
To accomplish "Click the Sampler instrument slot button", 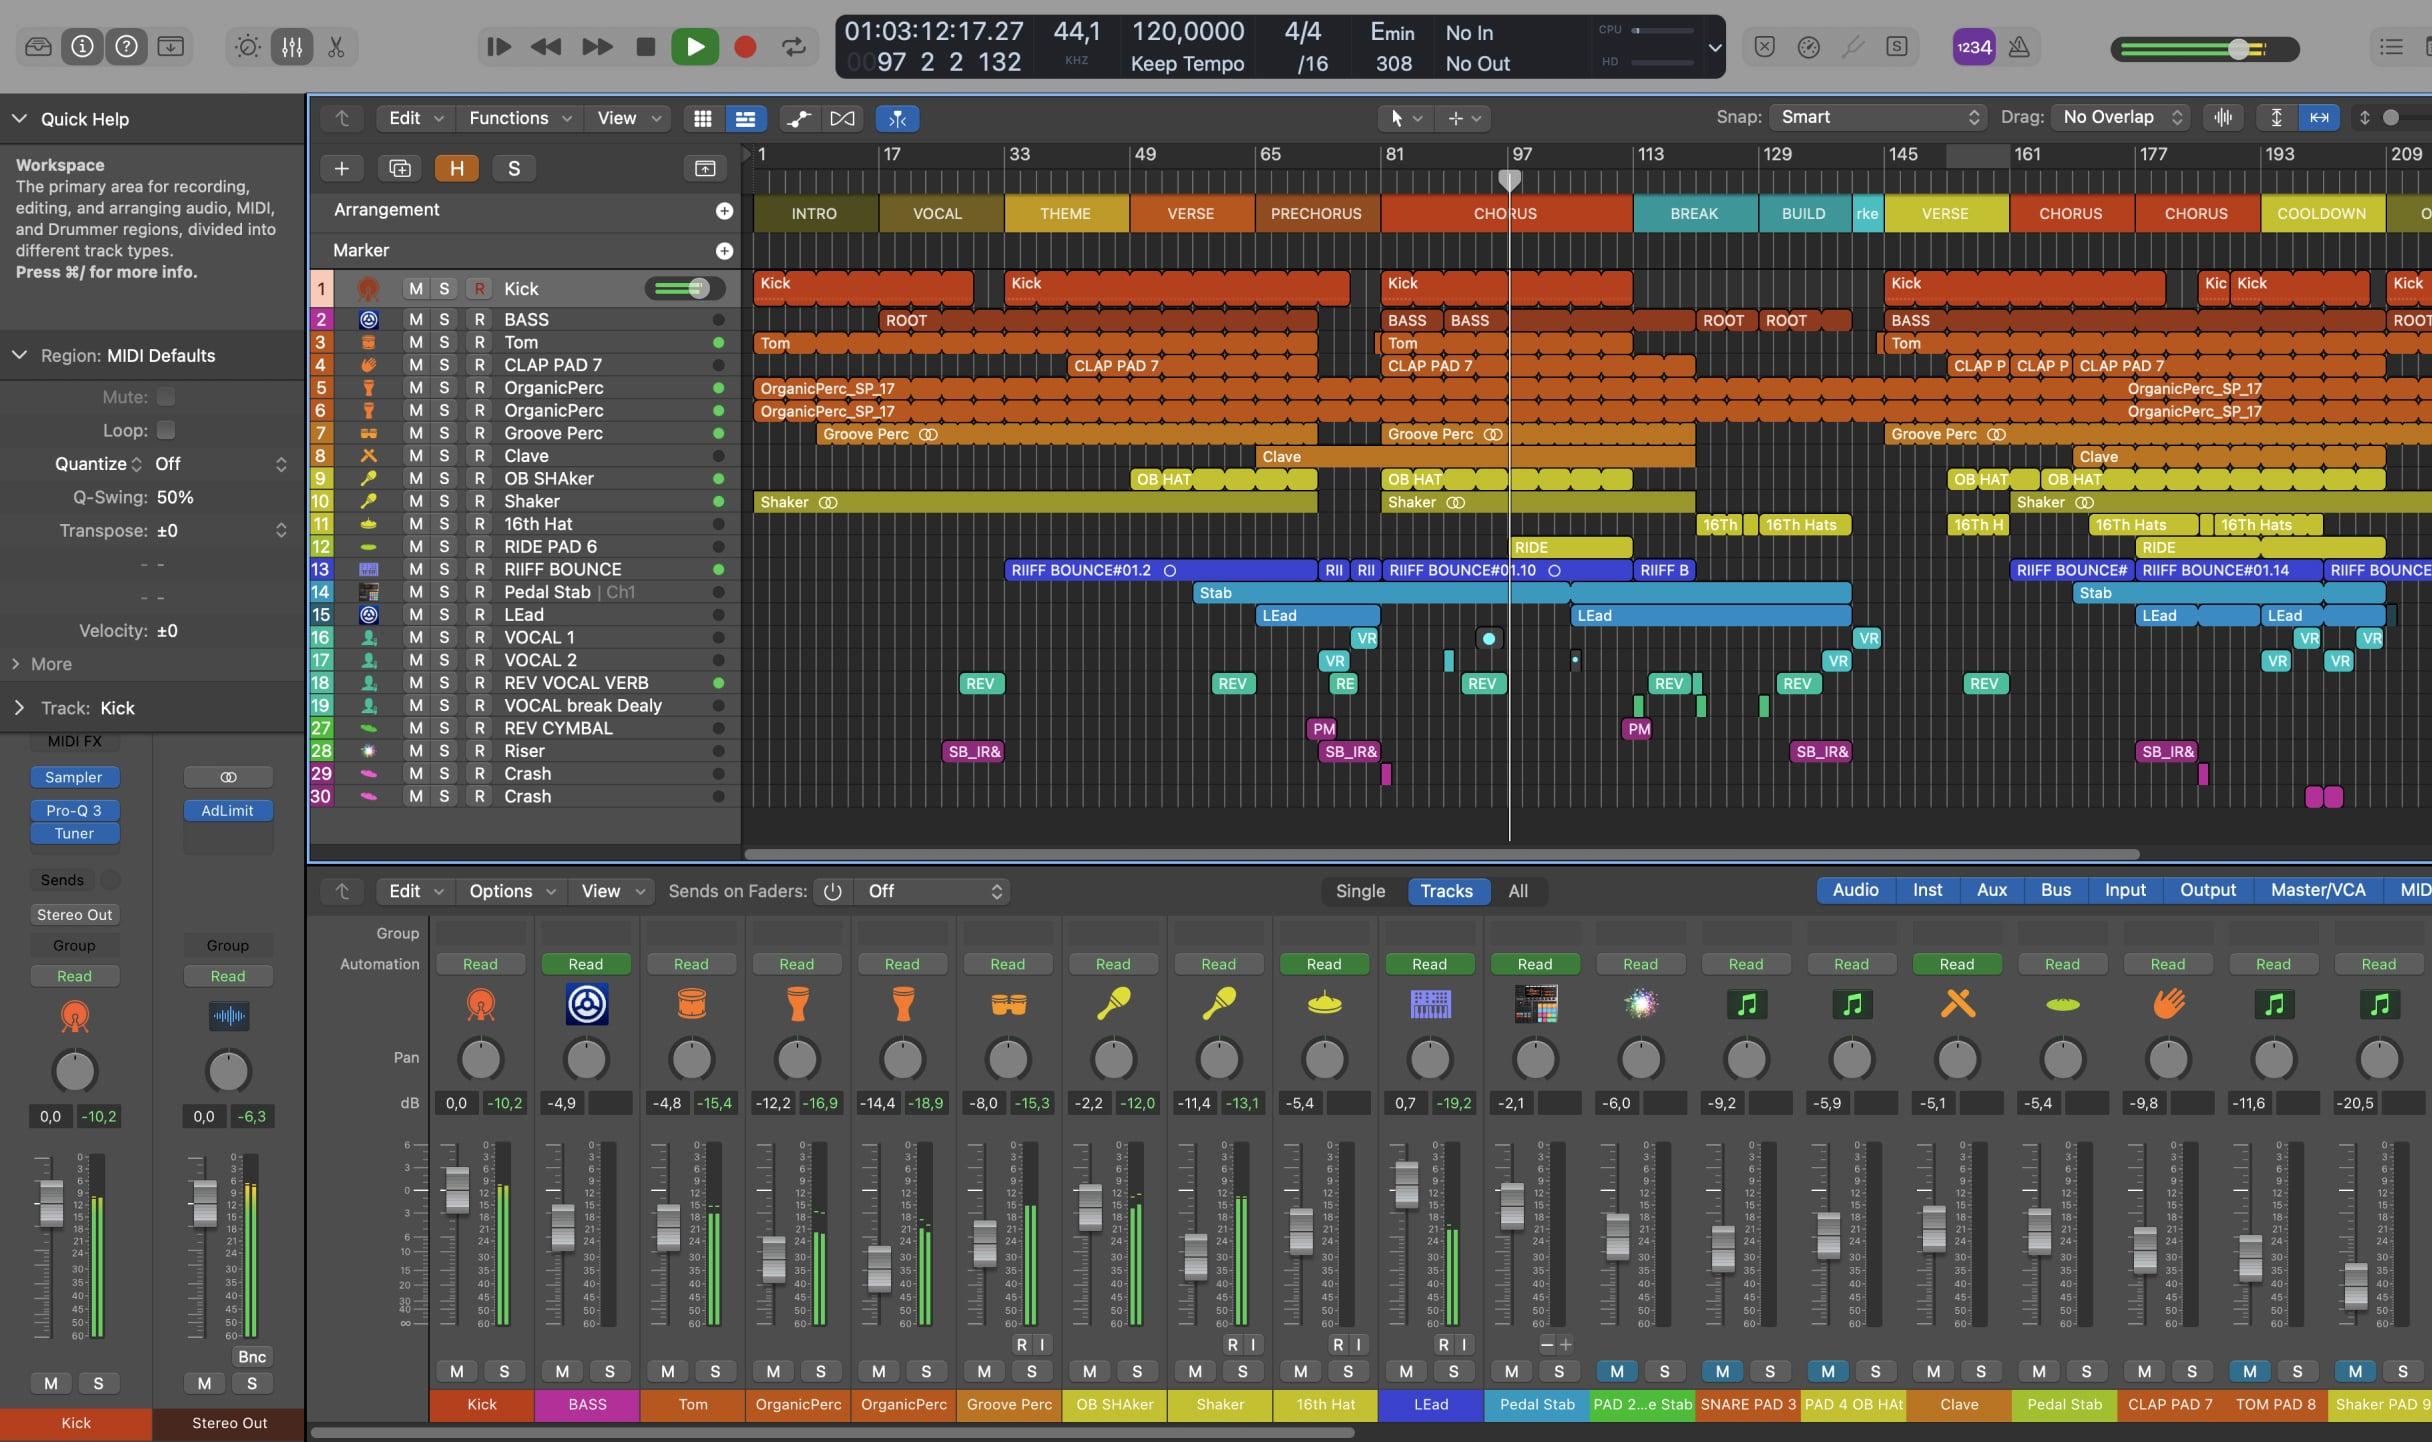I will (x=74, y=777).
